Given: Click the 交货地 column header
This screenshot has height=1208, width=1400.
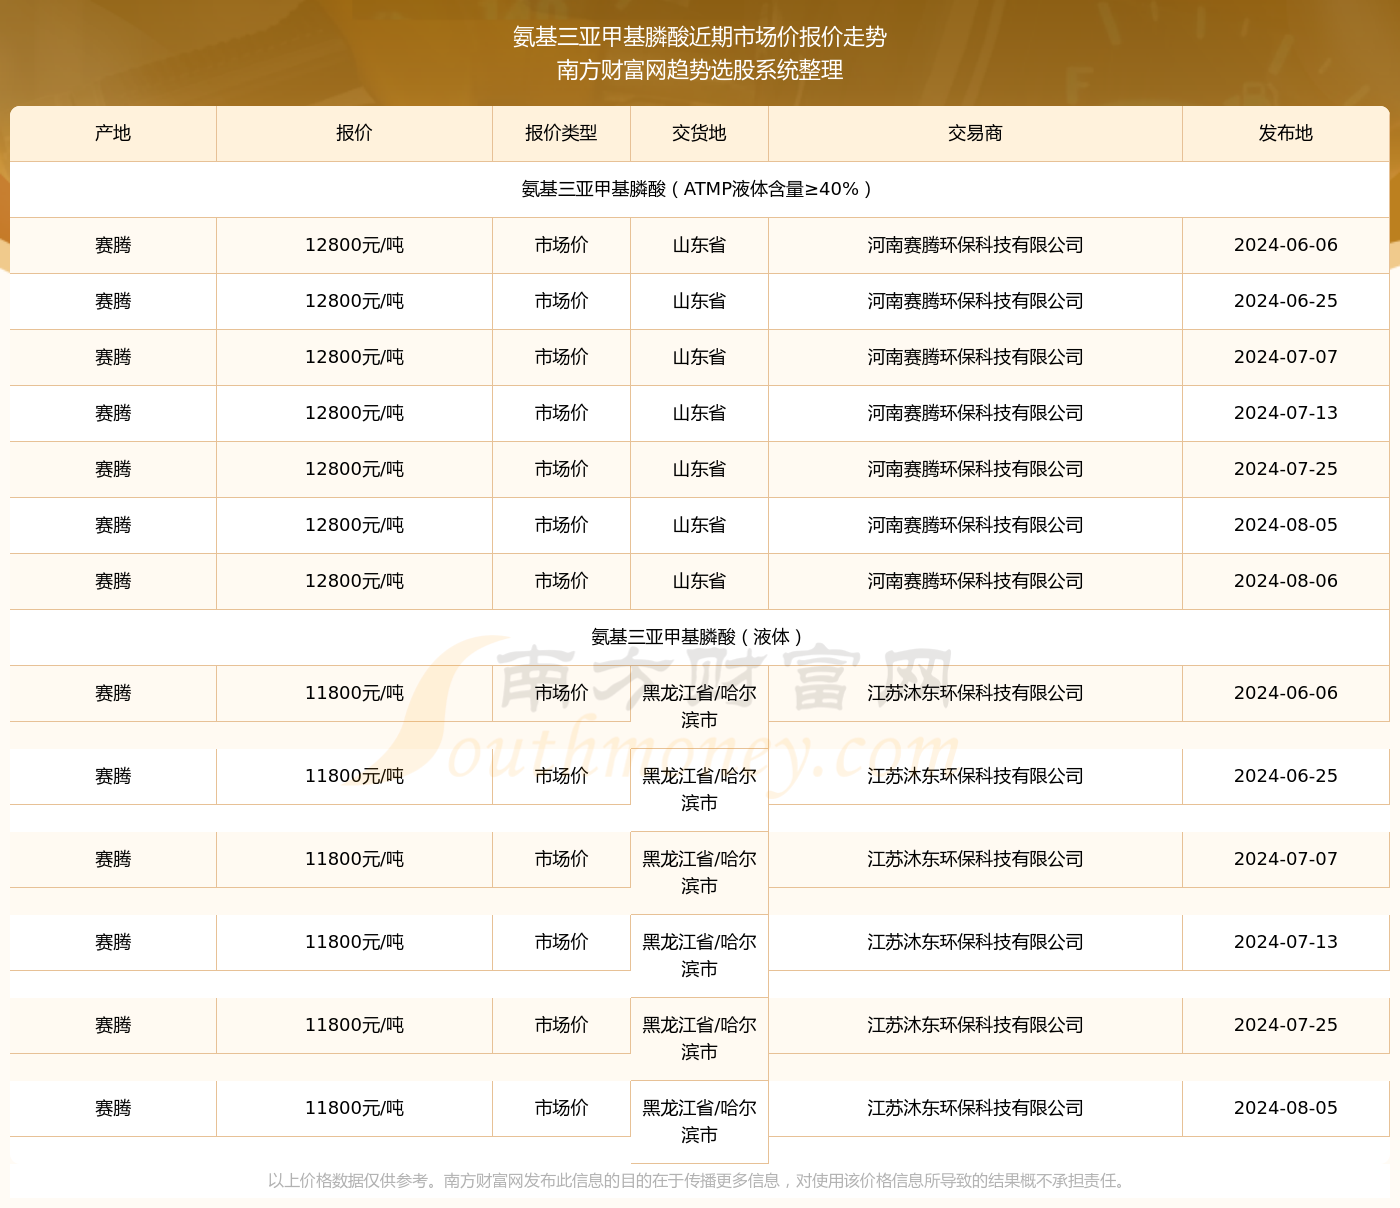Looking at the screenshot, I should tap(699, 133).
